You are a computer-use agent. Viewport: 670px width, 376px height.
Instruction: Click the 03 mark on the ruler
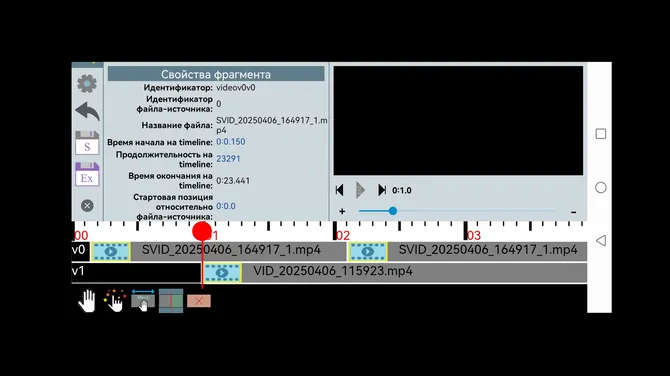[x=473, y=235]
